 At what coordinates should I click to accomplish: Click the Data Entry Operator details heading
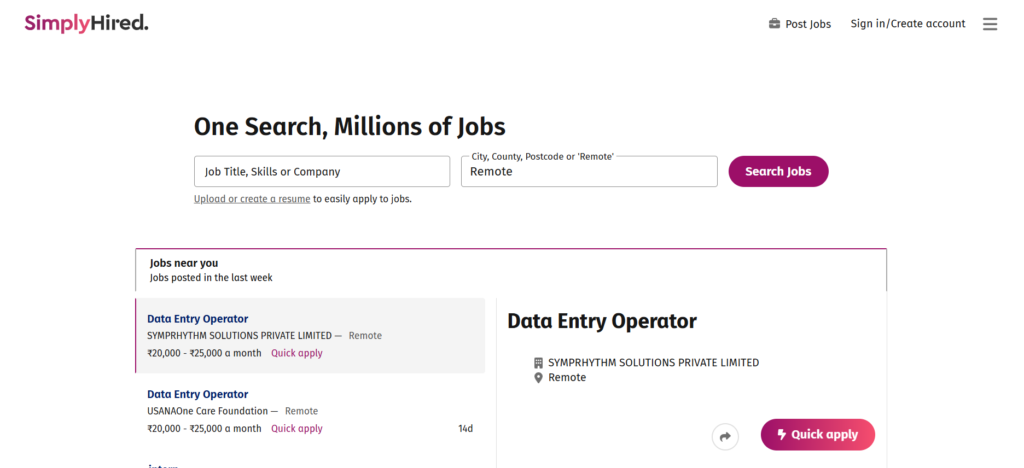(x=602, y=321)
